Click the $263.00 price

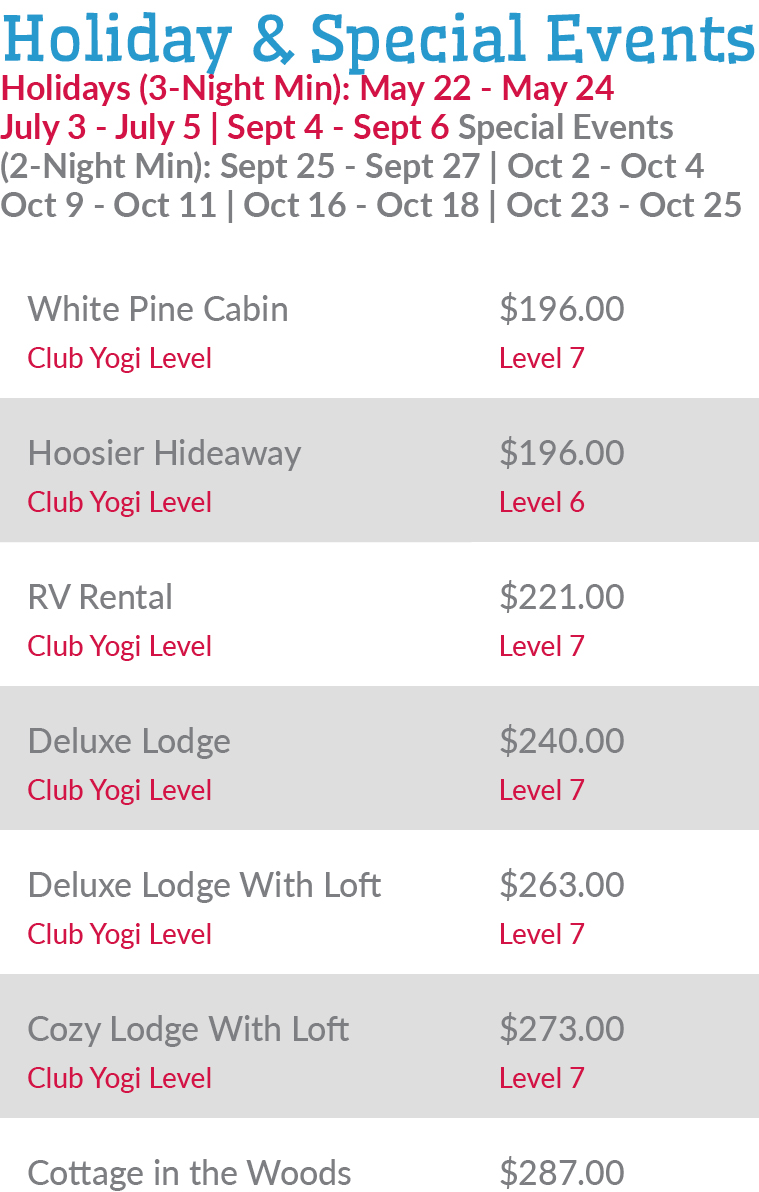(561, 885)
